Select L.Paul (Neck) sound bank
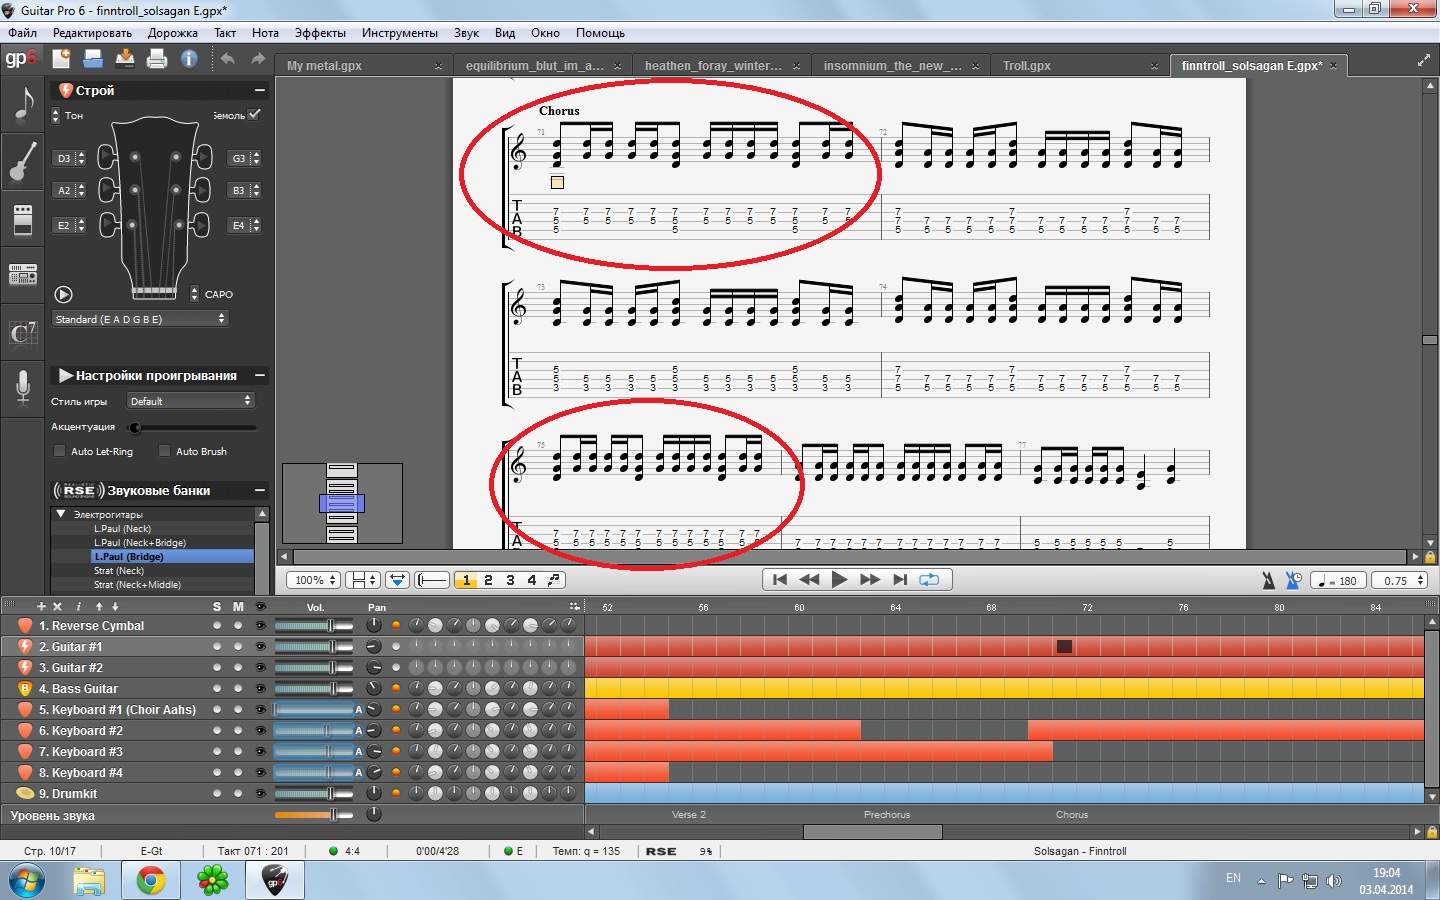This screenshot has width=1440, height=900. point(123,528)
